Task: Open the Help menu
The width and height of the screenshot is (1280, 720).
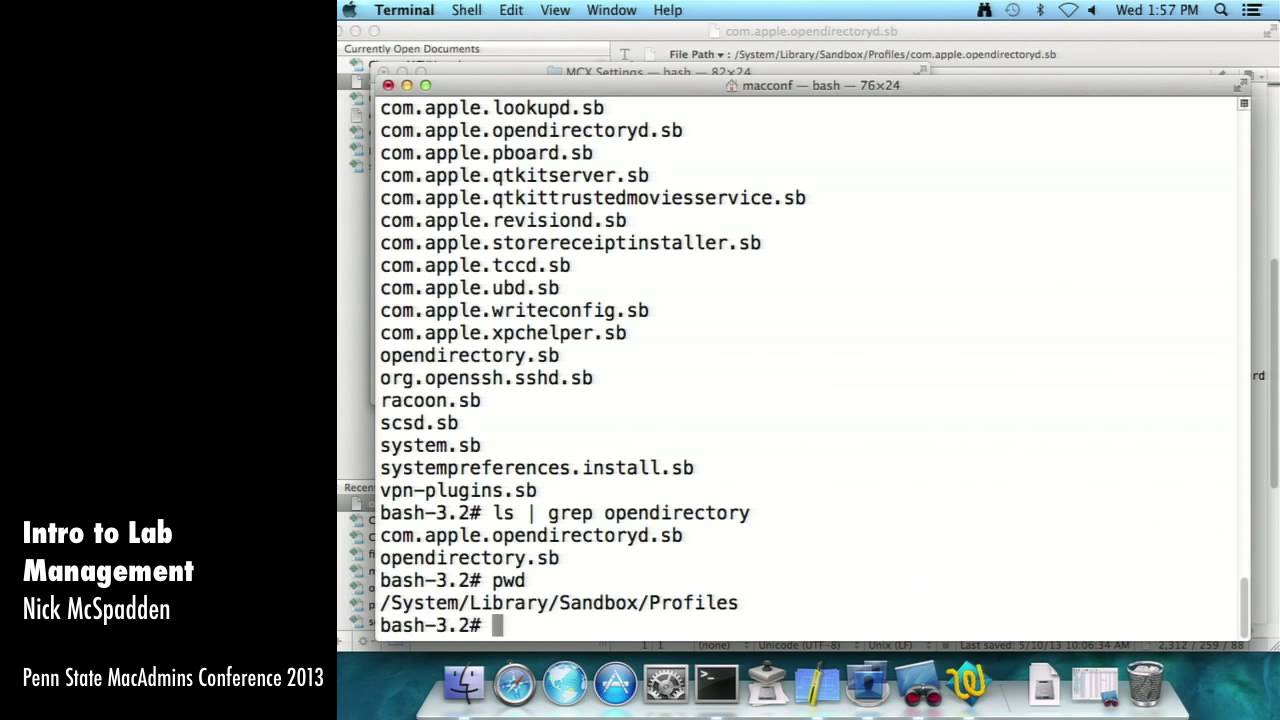Action: (668, 10)
